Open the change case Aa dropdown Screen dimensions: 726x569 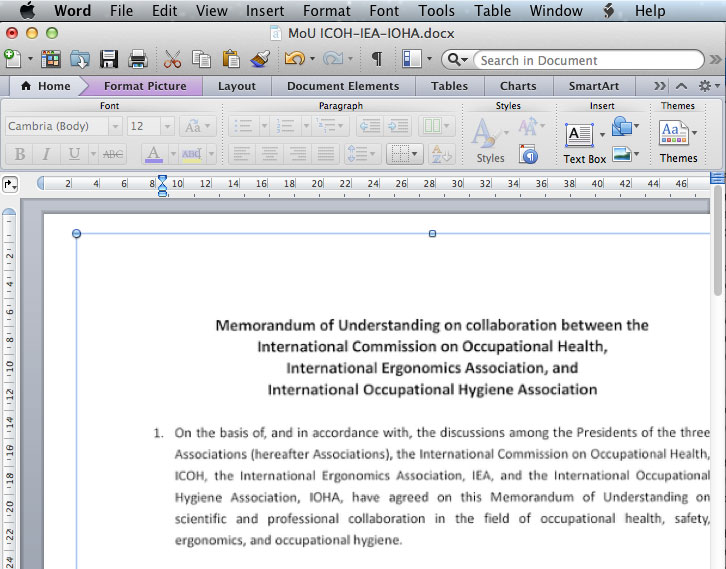(x=198, y=126)
